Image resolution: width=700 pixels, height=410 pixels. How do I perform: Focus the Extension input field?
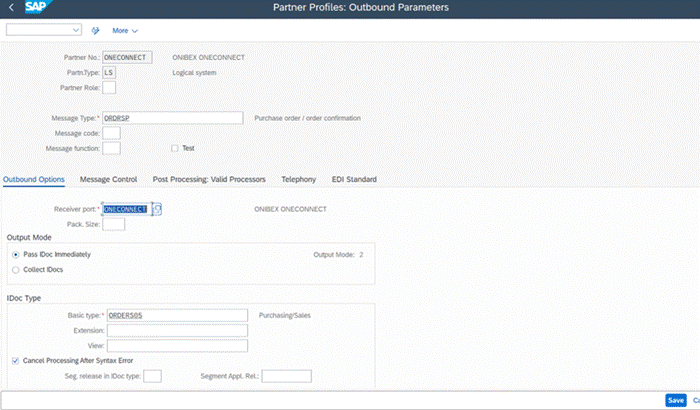(175, 330)
